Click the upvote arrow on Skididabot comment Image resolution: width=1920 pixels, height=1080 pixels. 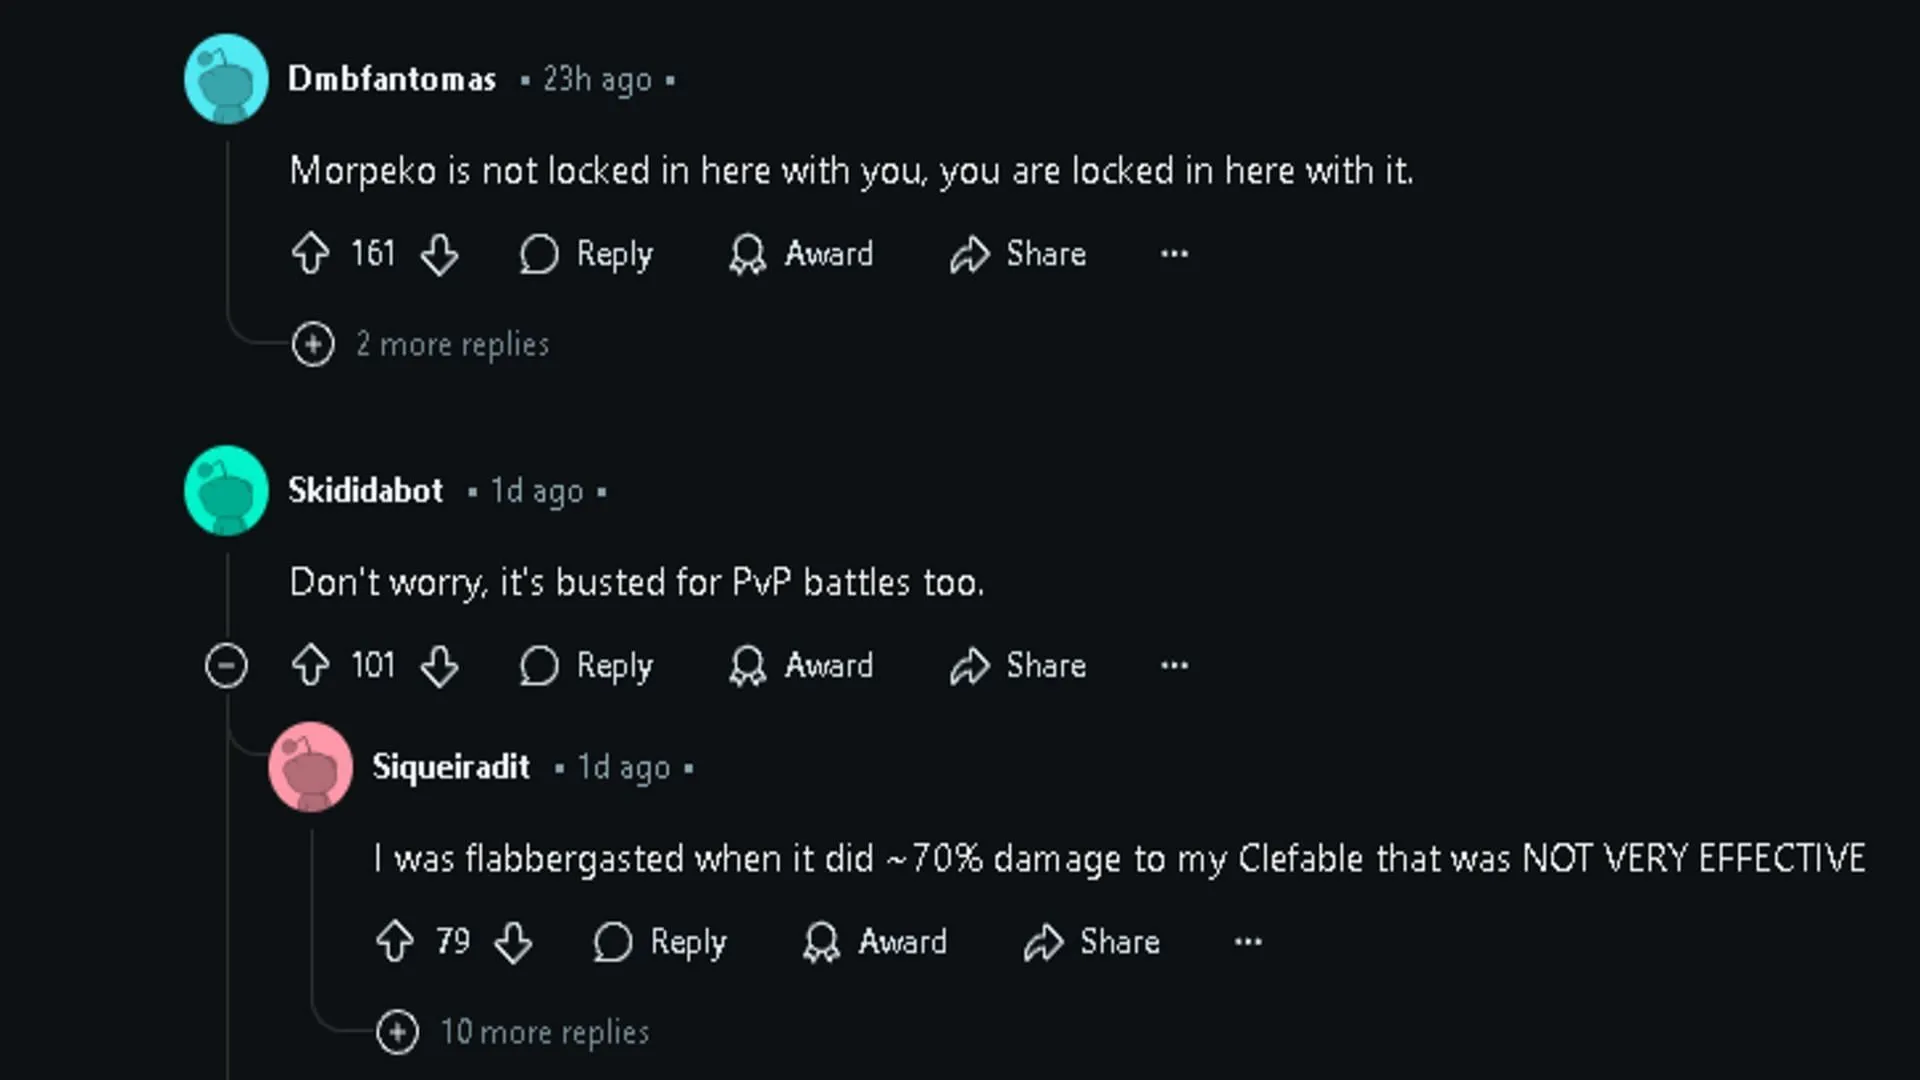pos(310,665)
